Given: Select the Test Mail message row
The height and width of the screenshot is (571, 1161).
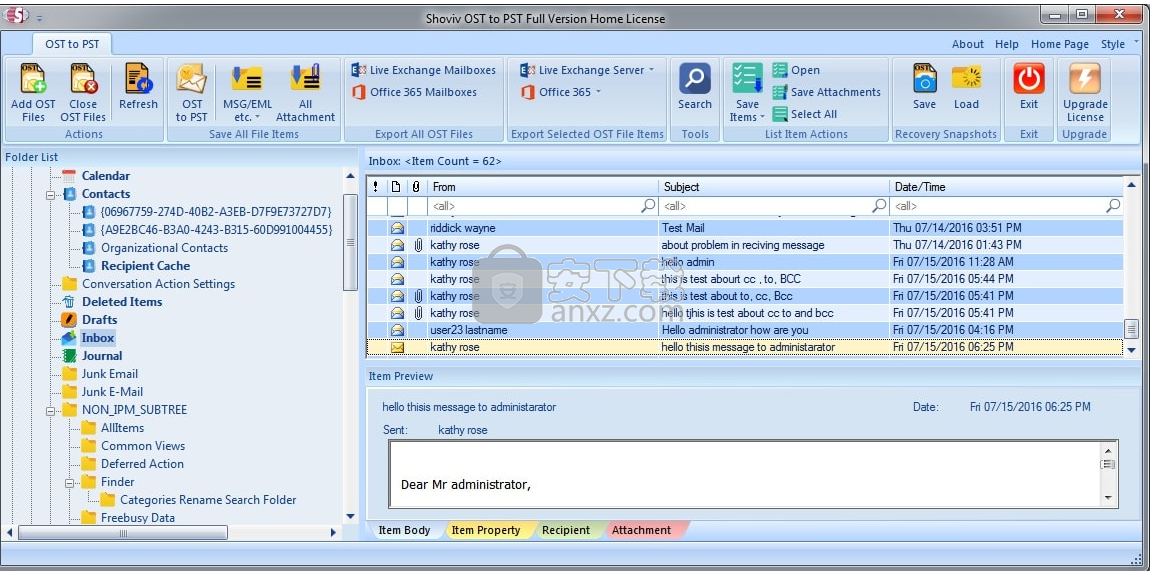Looking at the screenshot, I should (x=746, y=228).
